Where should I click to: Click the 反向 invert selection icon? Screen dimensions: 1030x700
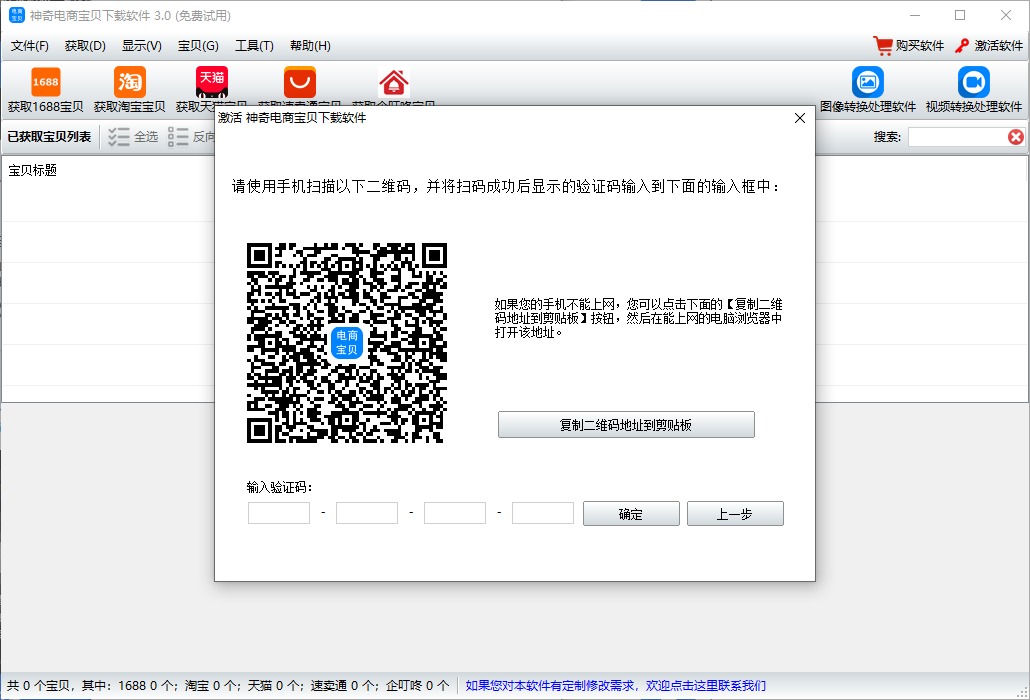178,137
